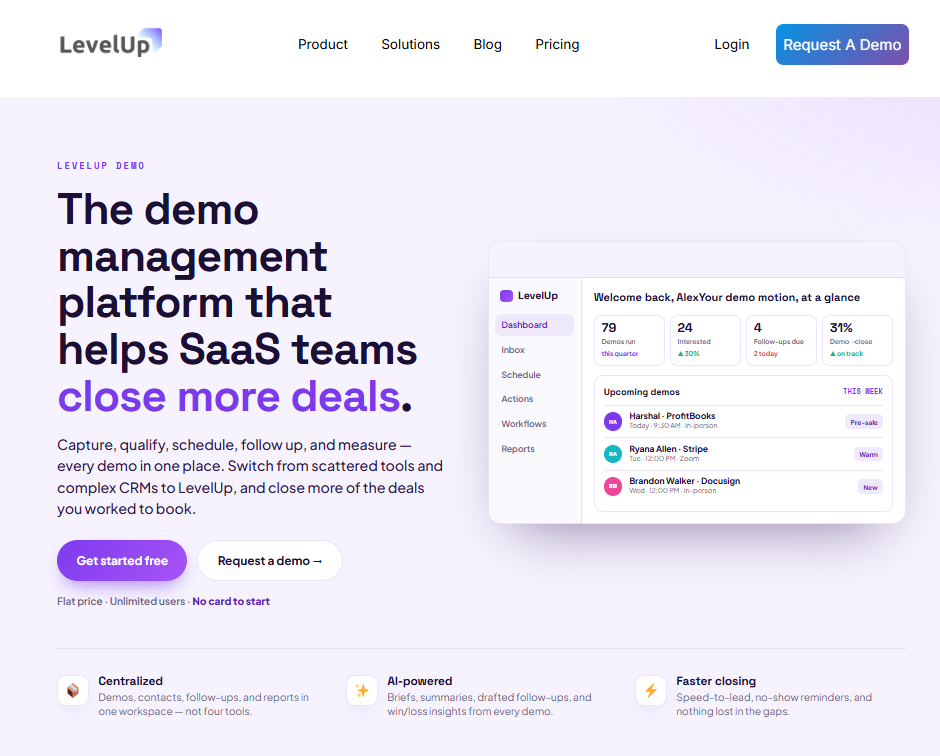Click the Get started free button
The image size is (940, 756).
tap(122, 561)
